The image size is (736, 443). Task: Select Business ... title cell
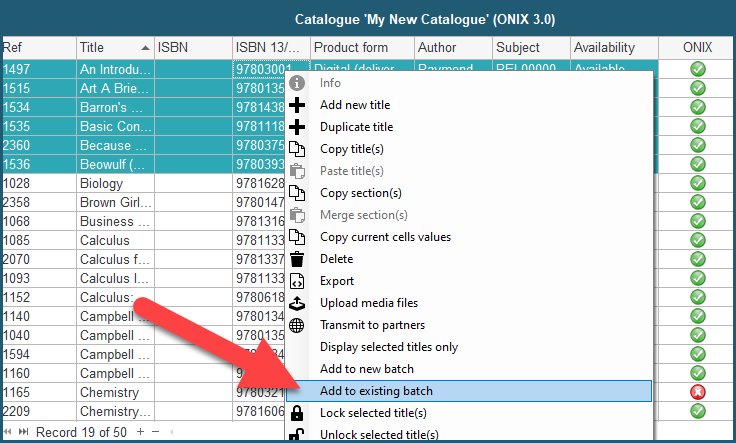coord(115,222)
